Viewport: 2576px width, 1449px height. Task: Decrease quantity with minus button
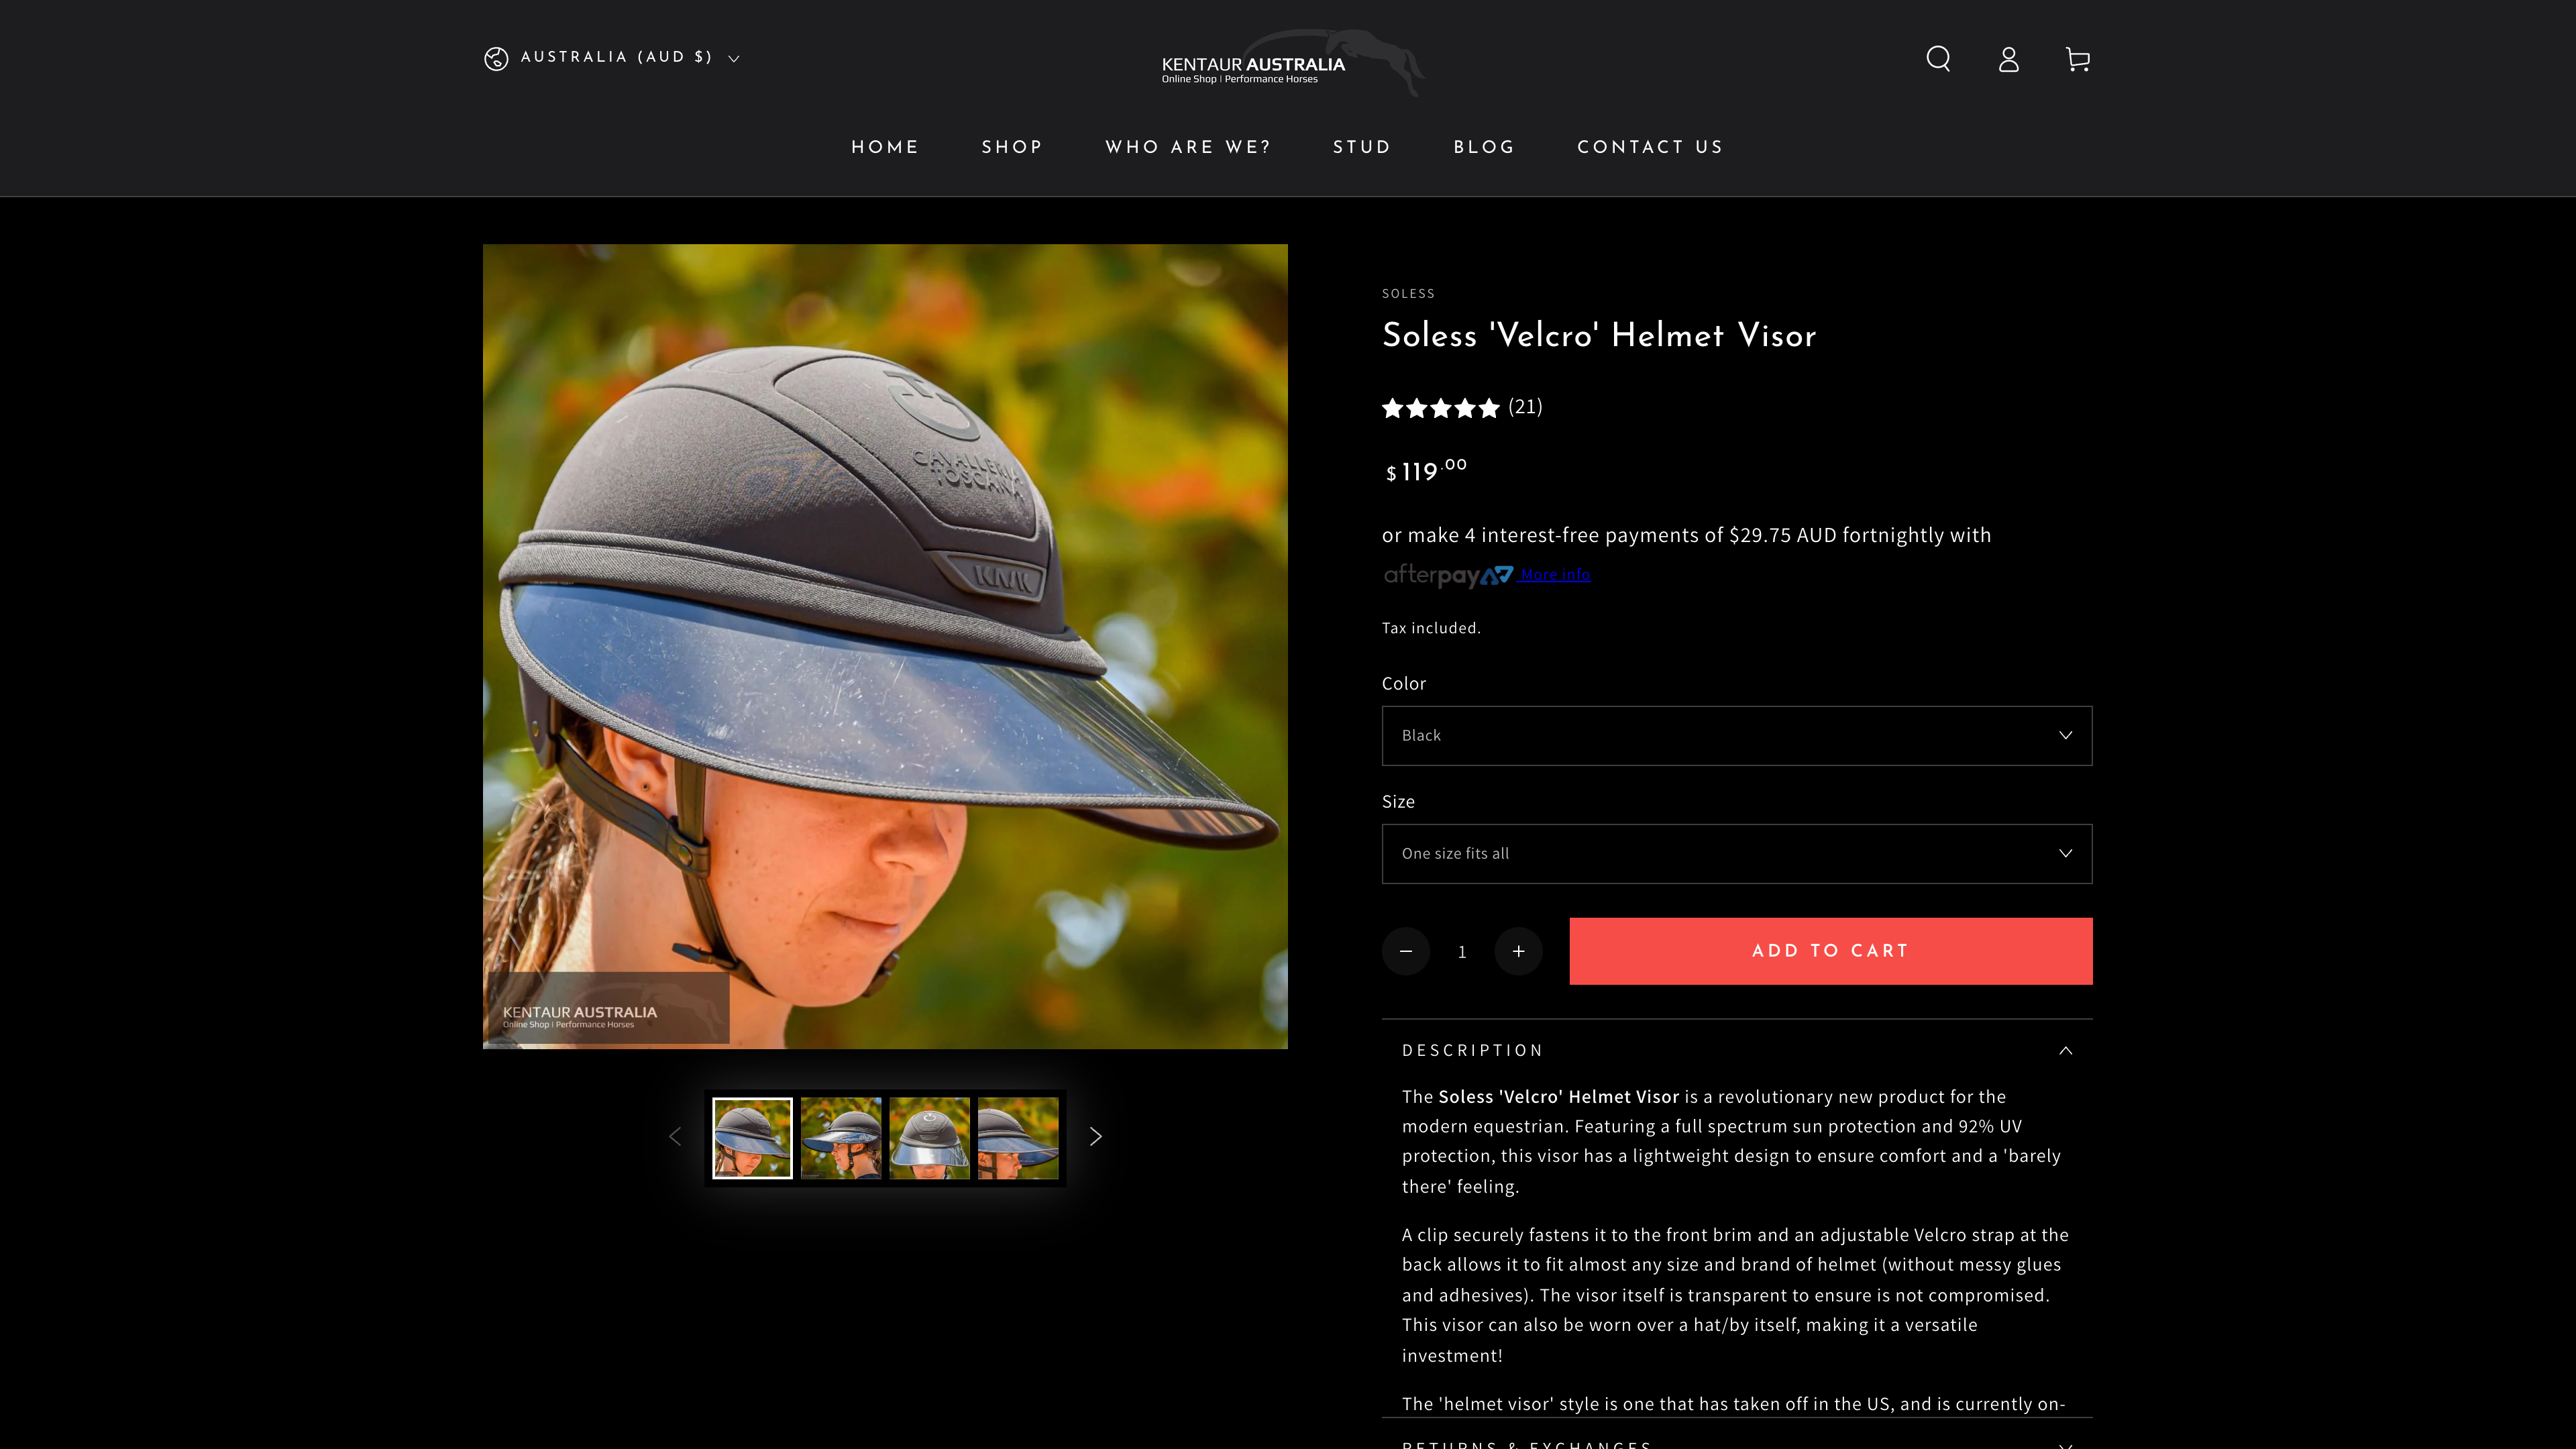point(1405,951)
